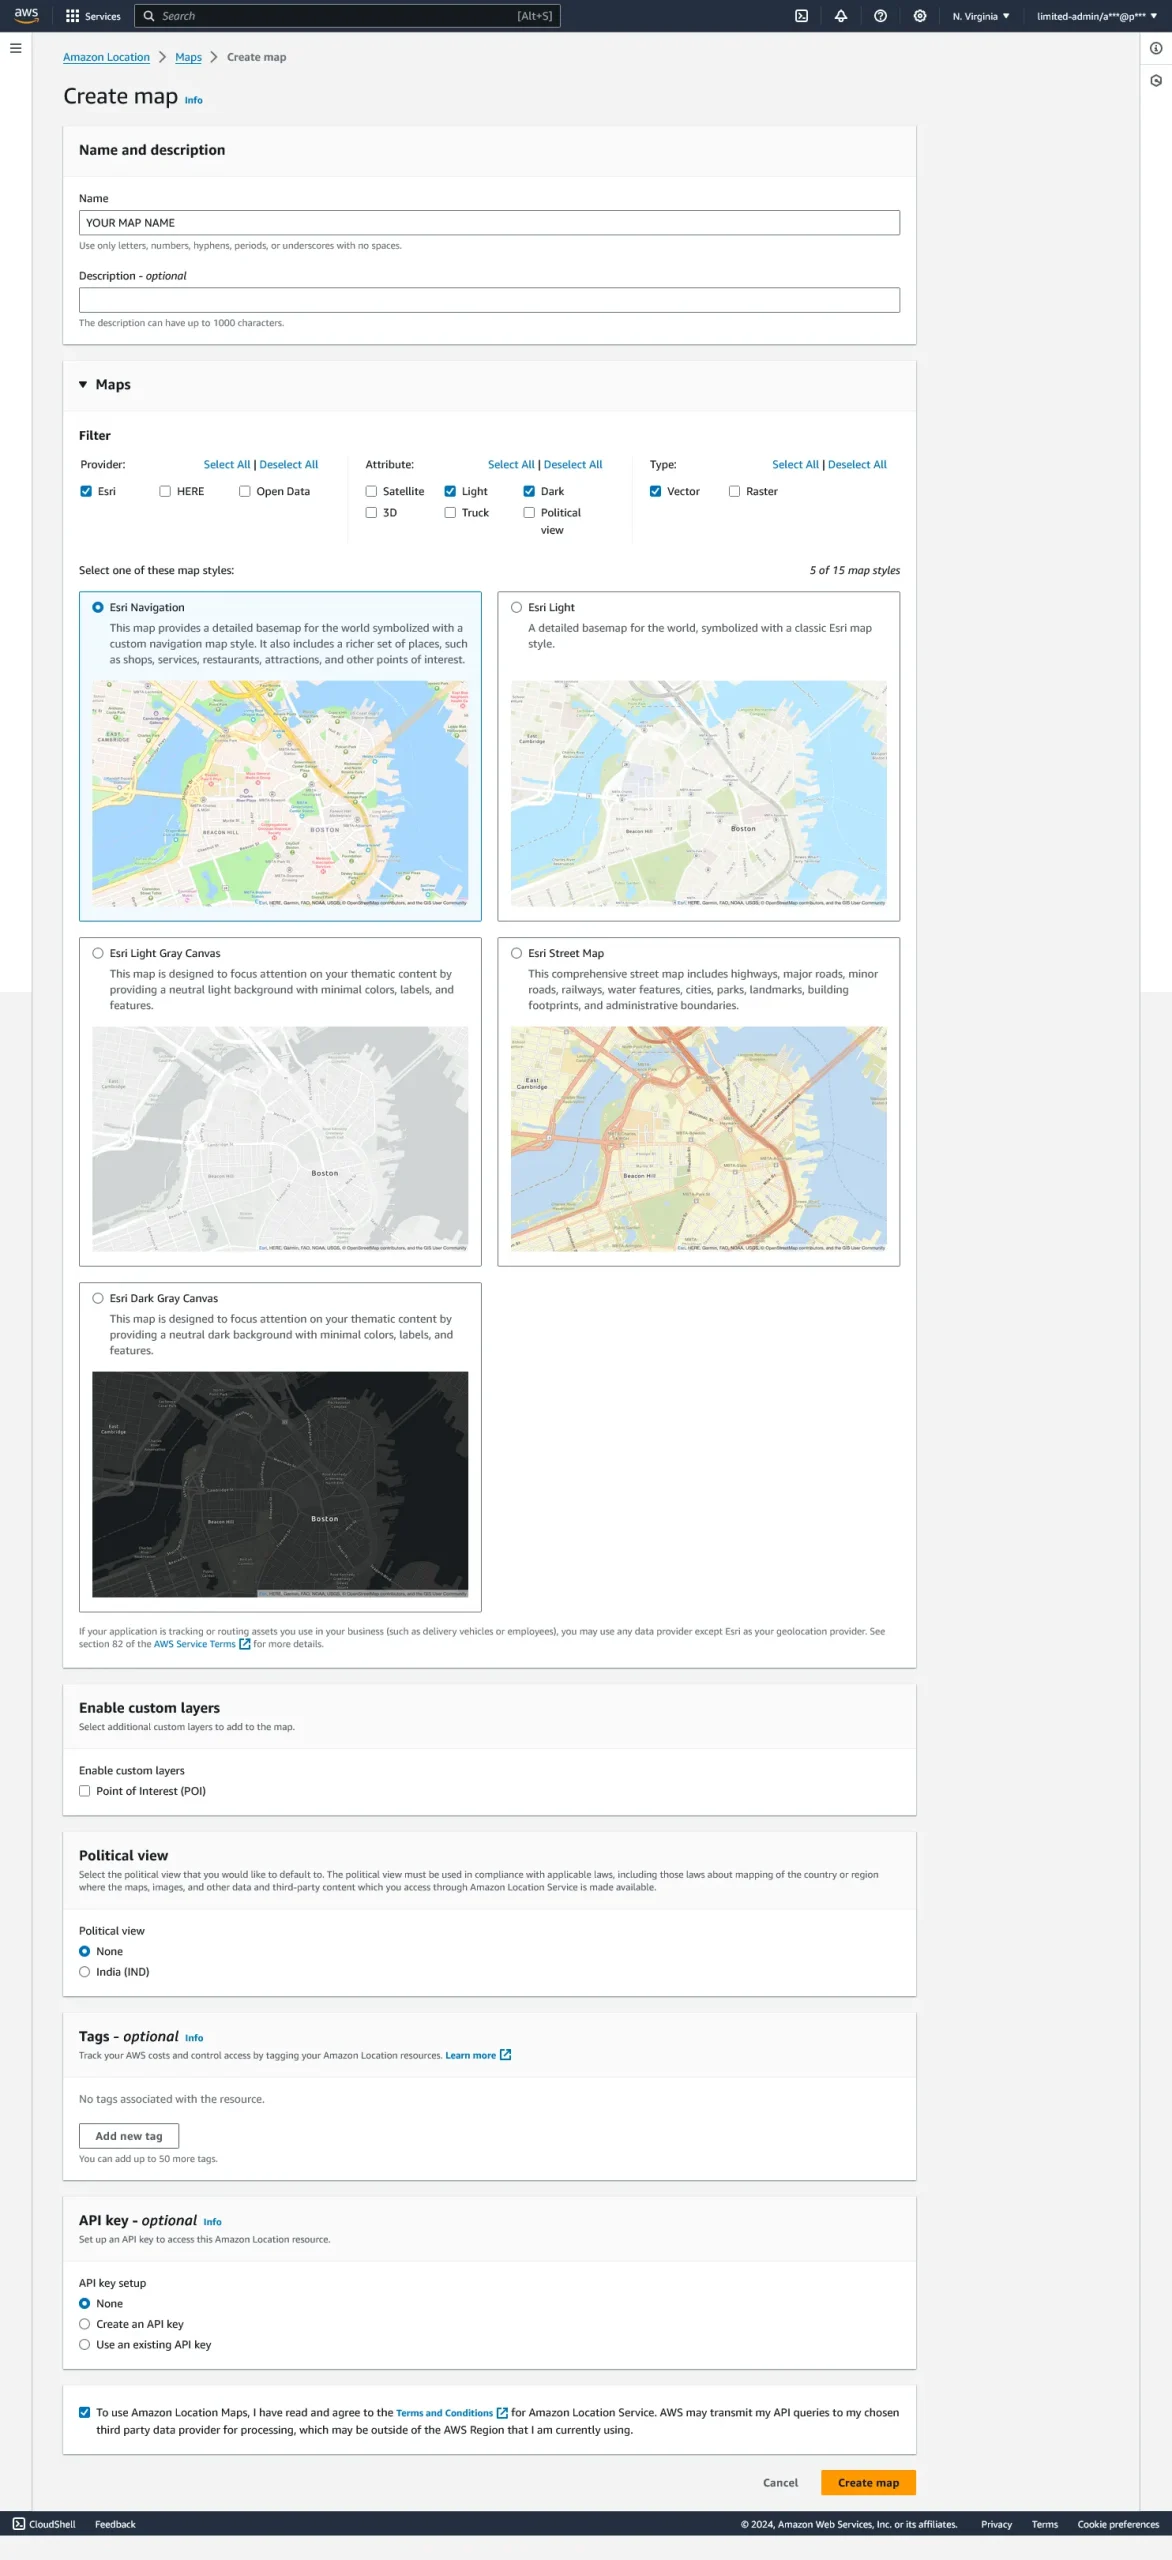Click external link icon after Terms and Conditions
1172x2560 pixels.
503,2413
